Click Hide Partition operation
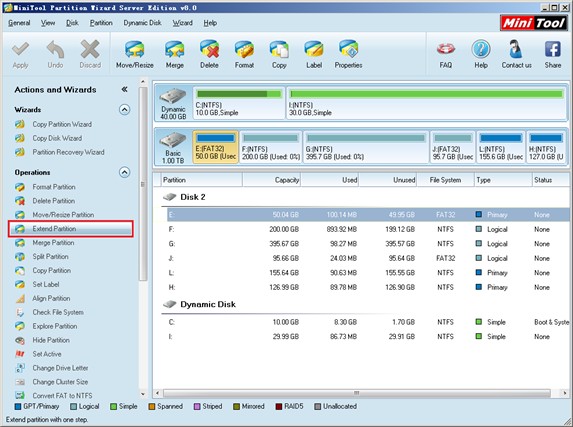Screen dimensions: 573x427 pyautogui.click(x=51, y=340)
